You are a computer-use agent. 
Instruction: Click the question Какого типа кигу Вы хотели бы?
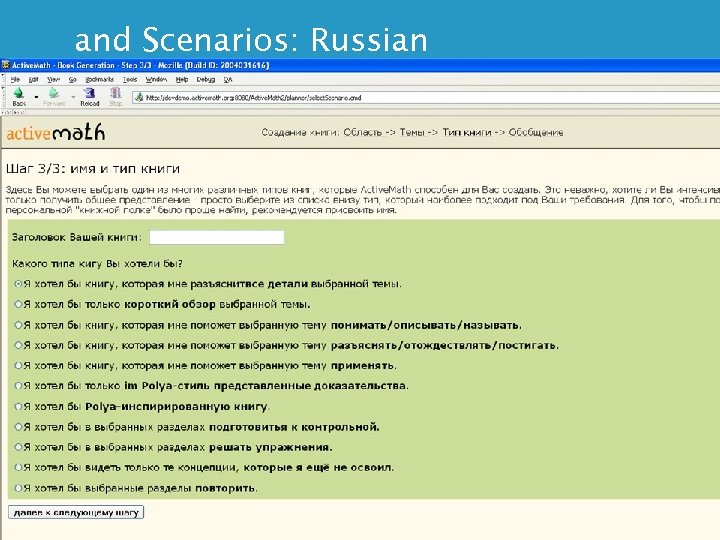click(x=97, y=264)
